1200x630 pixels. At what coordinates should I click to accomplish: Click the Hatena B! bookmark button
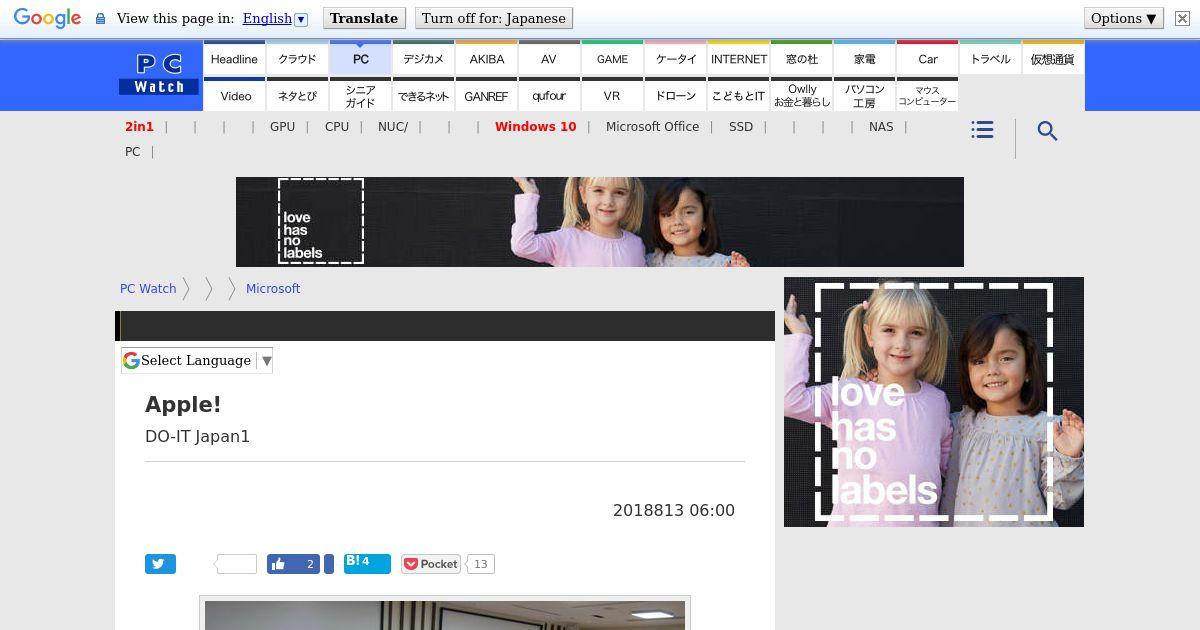367,563
